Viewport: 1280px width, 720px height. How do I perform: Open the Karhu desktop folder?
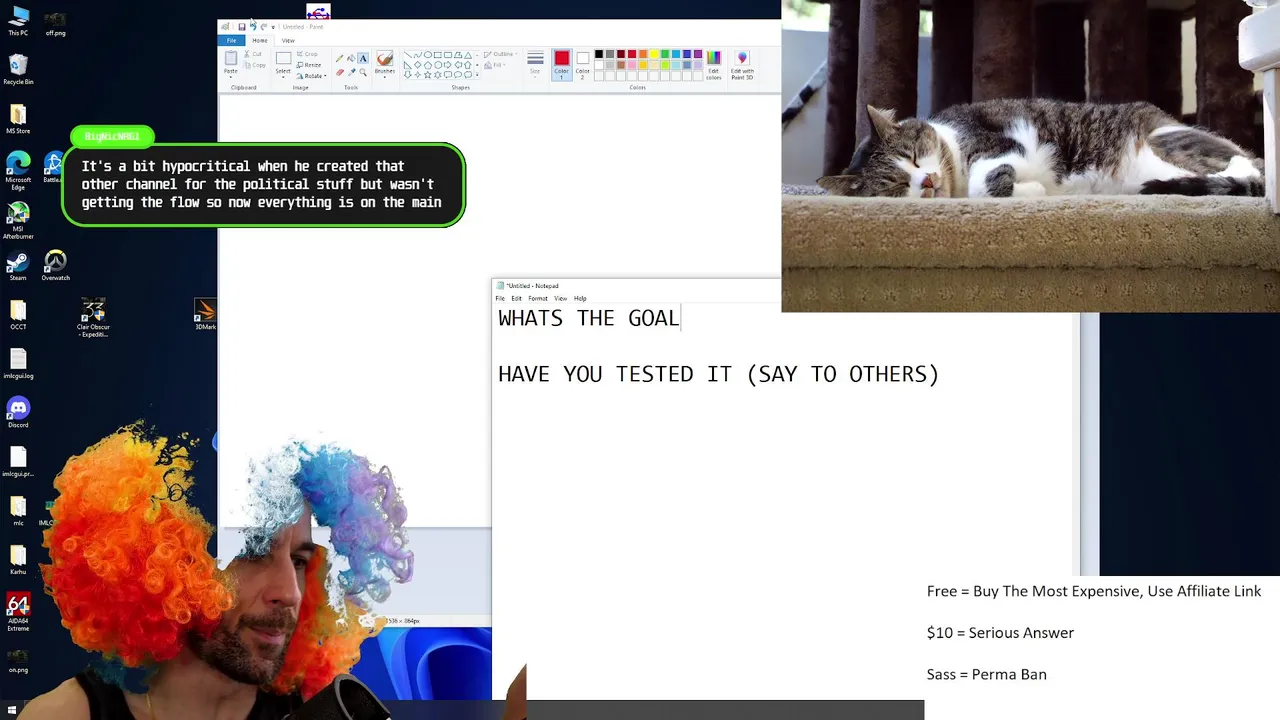coord(18,559)
